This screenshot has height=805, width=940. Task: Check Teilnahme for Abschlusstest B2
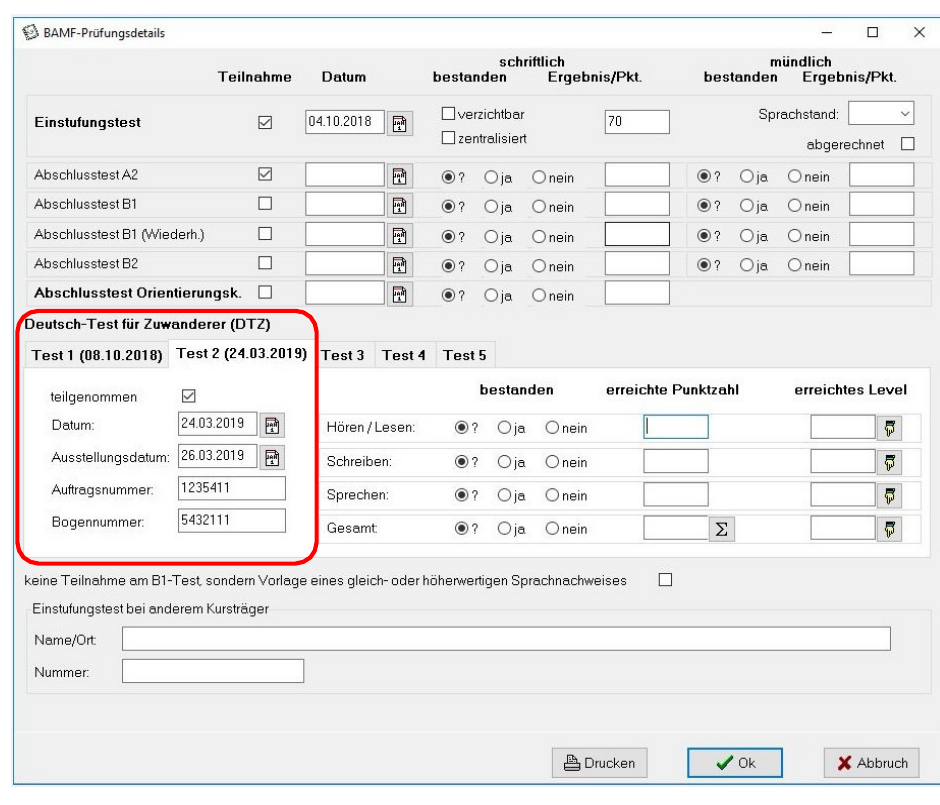point(265,263)
